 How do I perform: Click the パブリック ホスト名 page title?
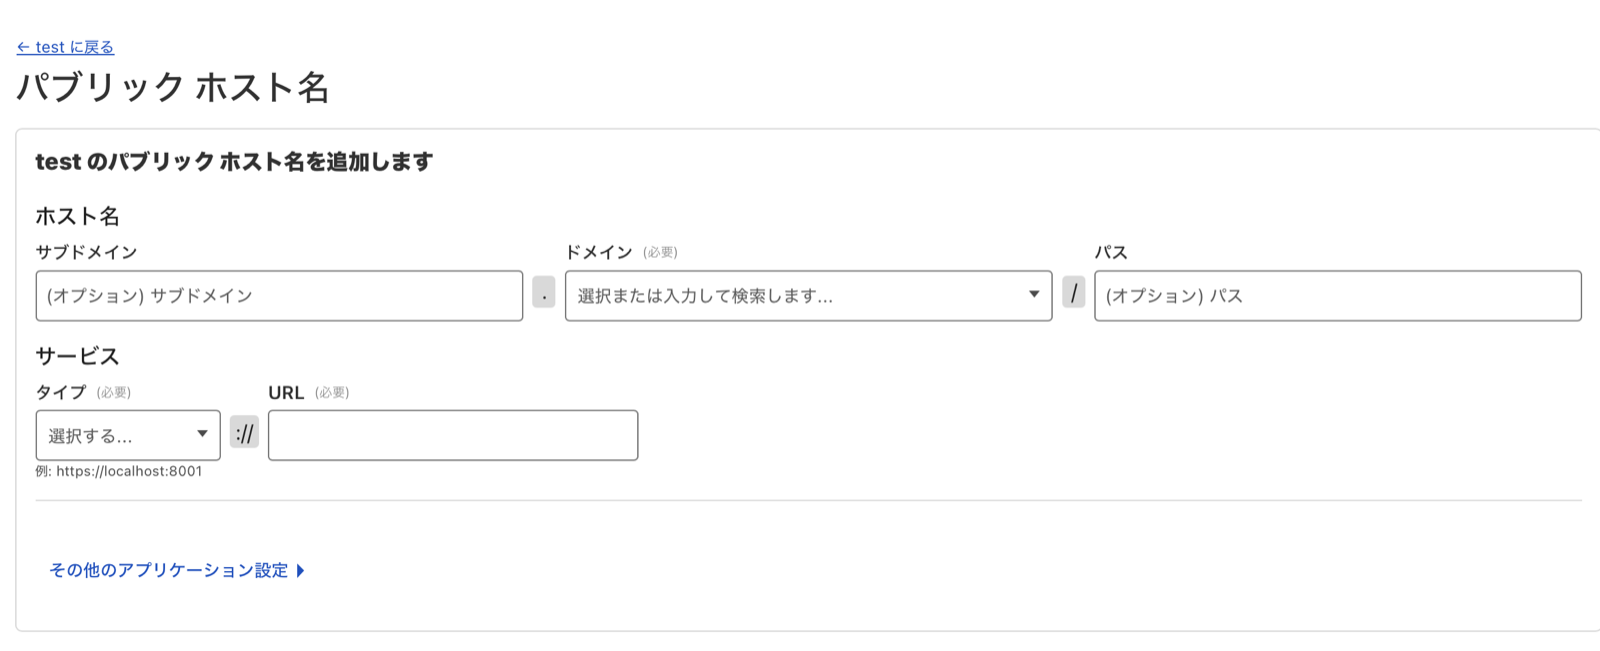[x=173, y=88]
